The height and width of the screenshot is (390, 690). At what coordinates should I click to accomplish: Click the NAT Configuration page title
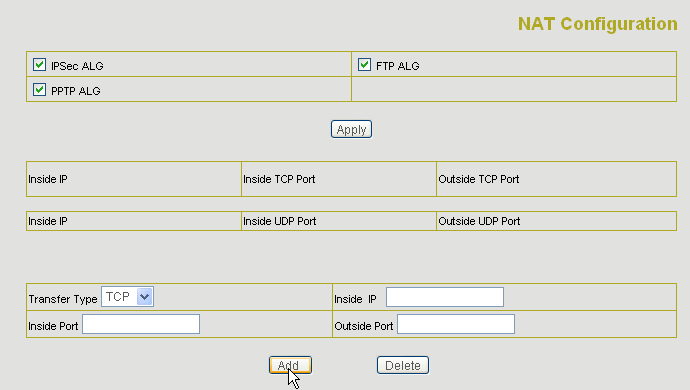tap(598, 24)
